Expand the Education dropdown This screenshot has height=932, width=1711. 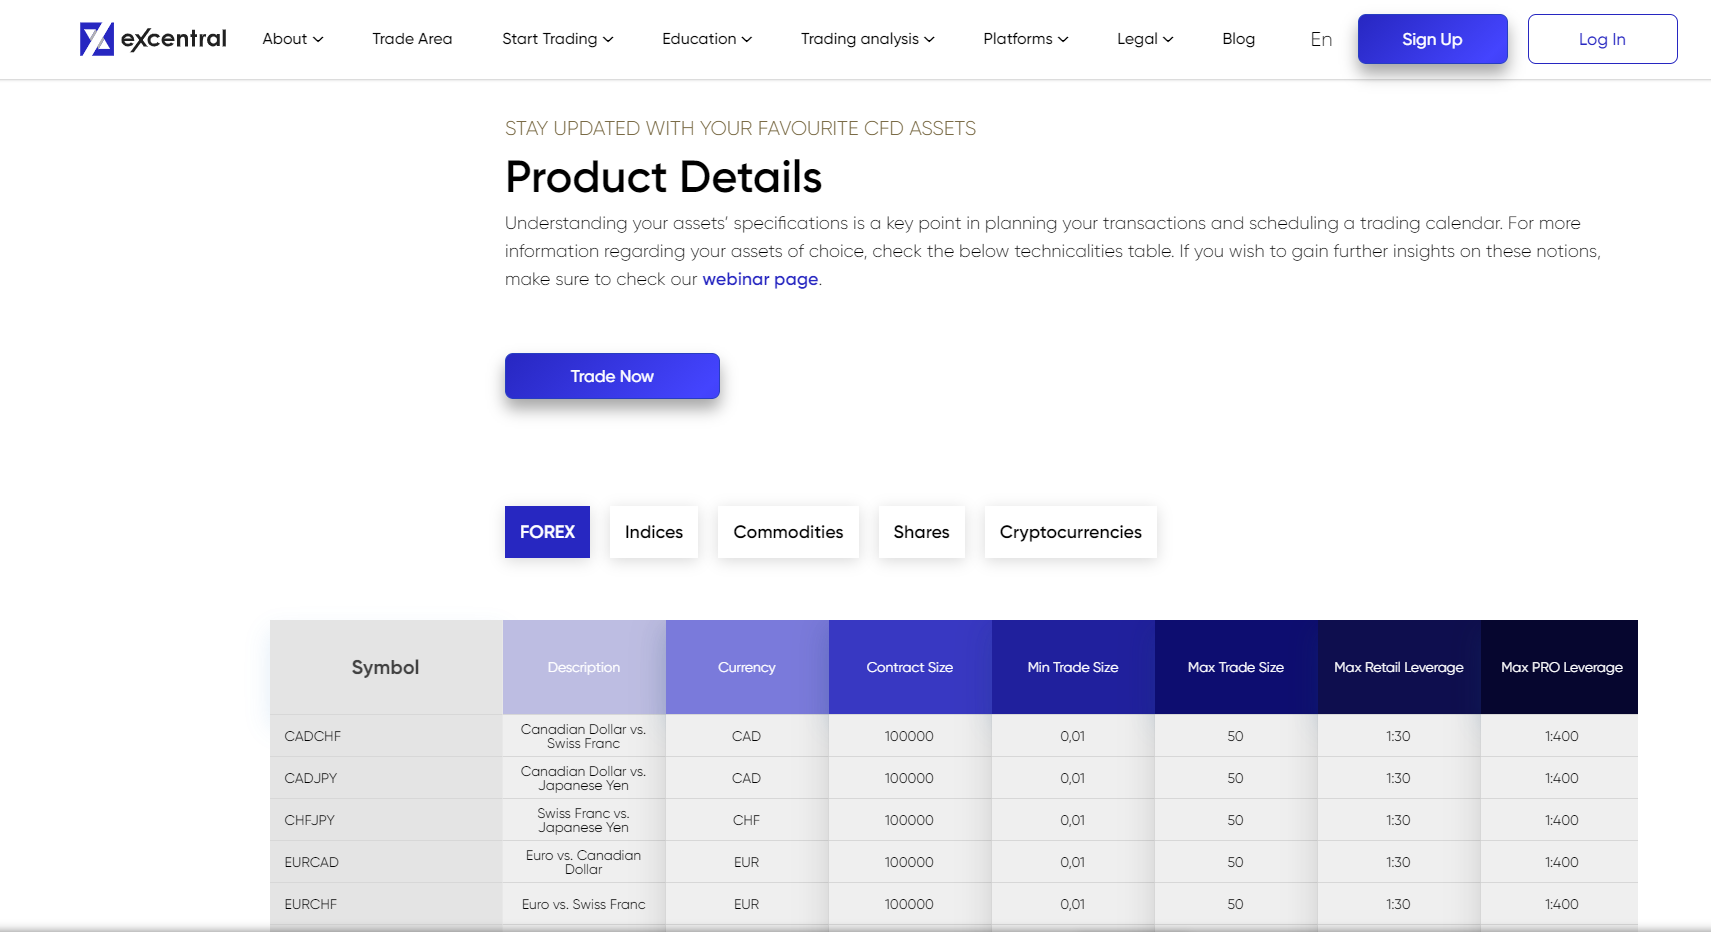tap(705, 39)
